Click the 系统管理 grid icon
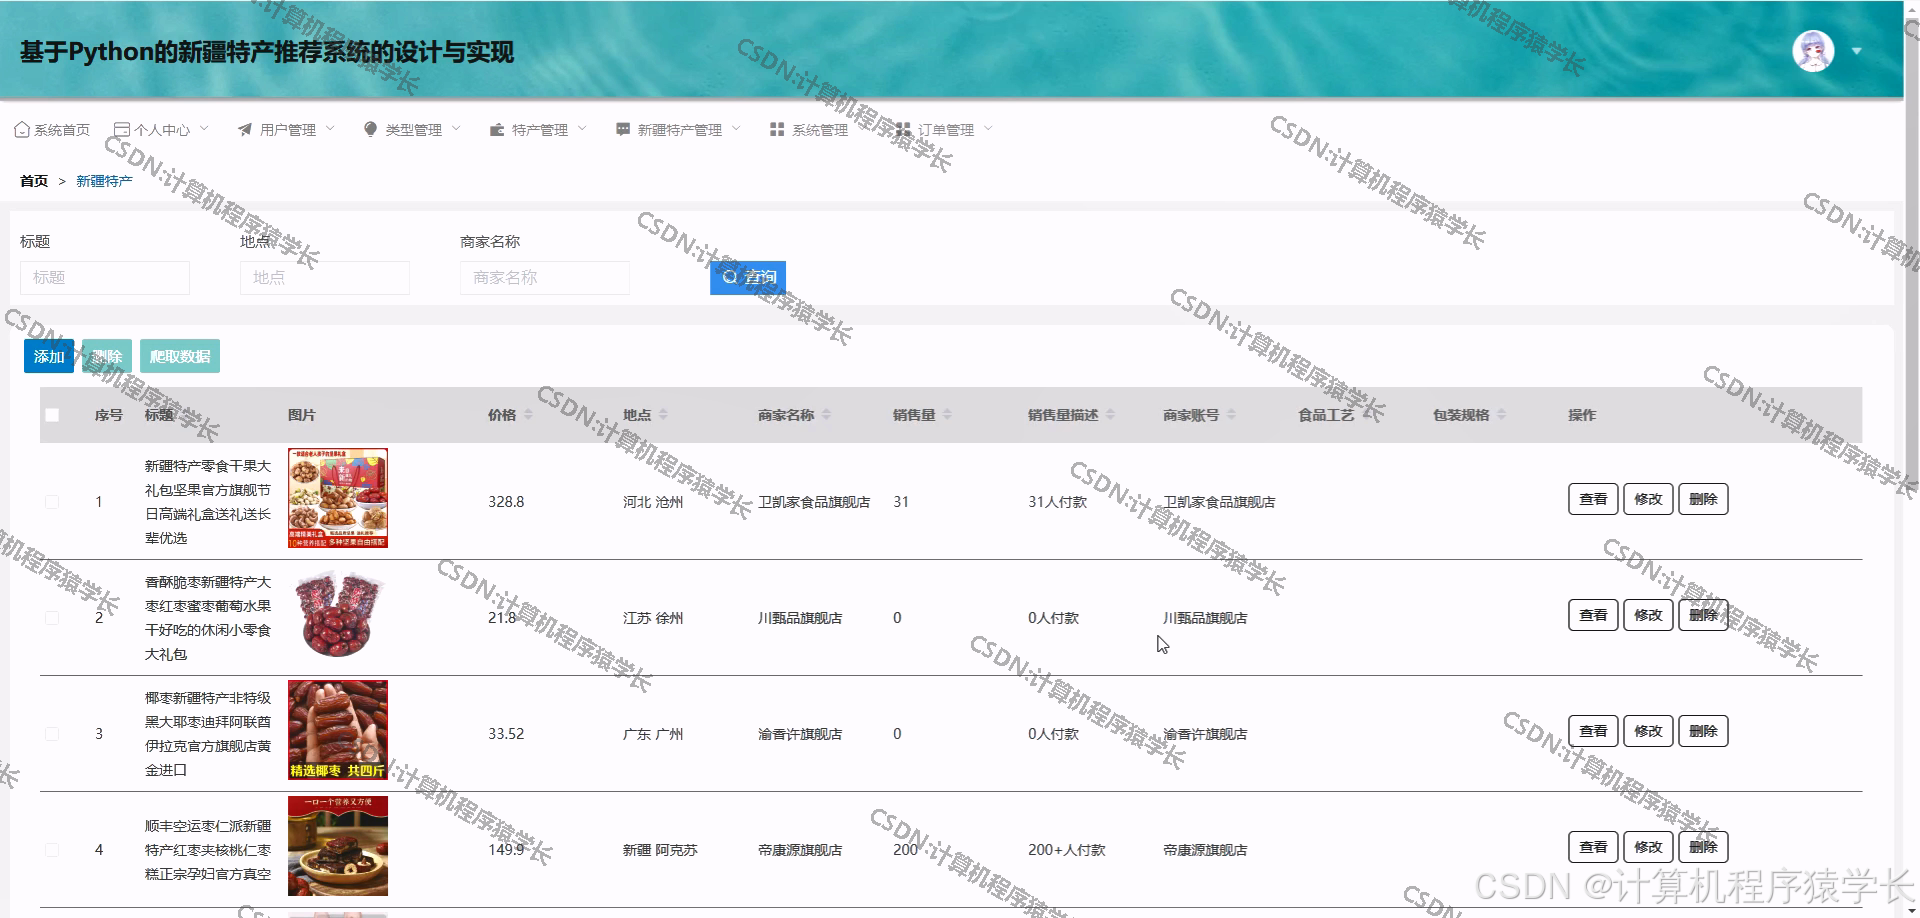Screen dimensions: 1920x918 pyautogui.click(x=777, y=130)
